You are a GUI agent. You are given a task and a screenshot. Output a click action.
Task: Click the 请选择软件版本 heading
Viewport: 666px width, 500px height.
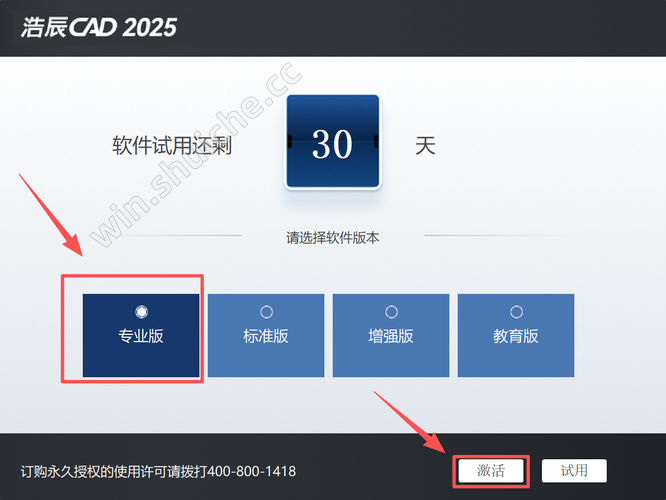coord(333,237)
